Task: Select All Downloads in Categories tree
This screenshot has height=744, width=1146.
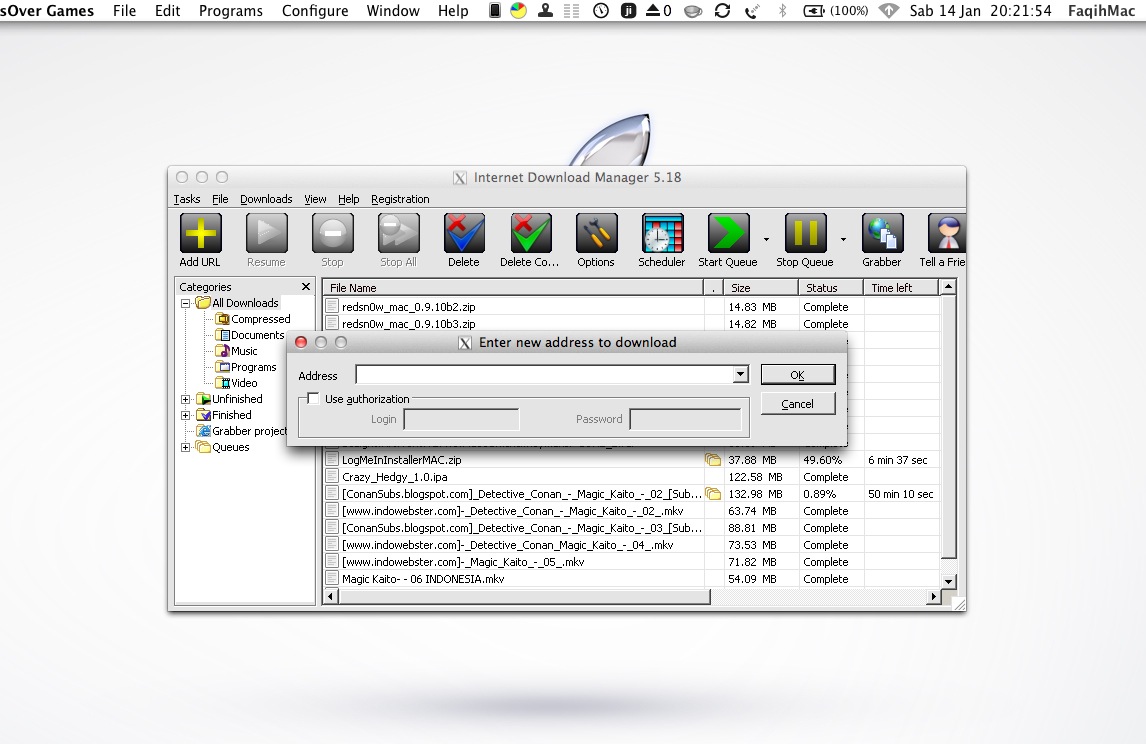Action: coord(238,303)
